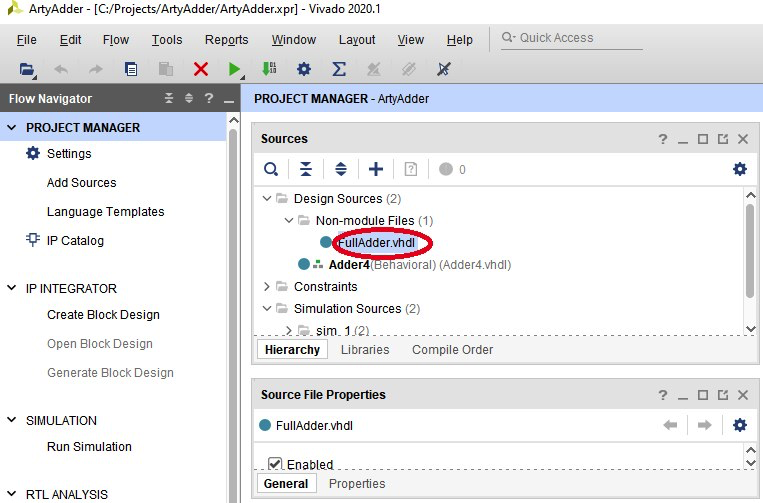Click Run Simulation
The height and width of the screenshot is (503, 763).
(89, 447)
